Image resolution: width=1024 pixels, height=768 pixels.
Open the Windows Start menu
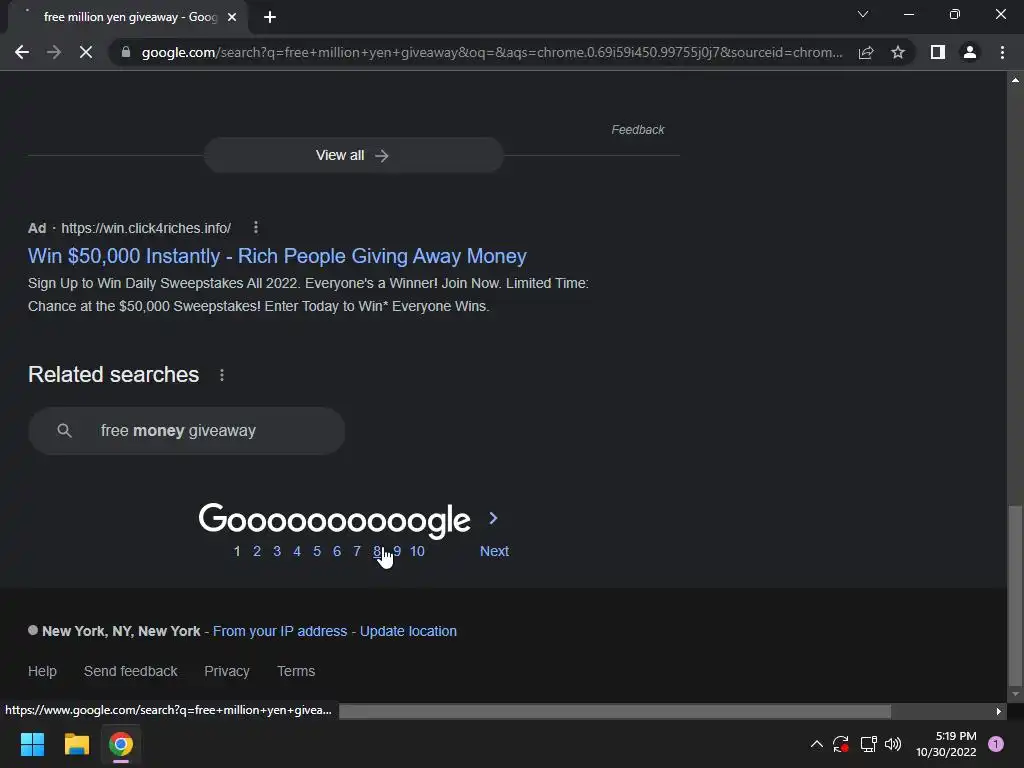tap(32, 744)
